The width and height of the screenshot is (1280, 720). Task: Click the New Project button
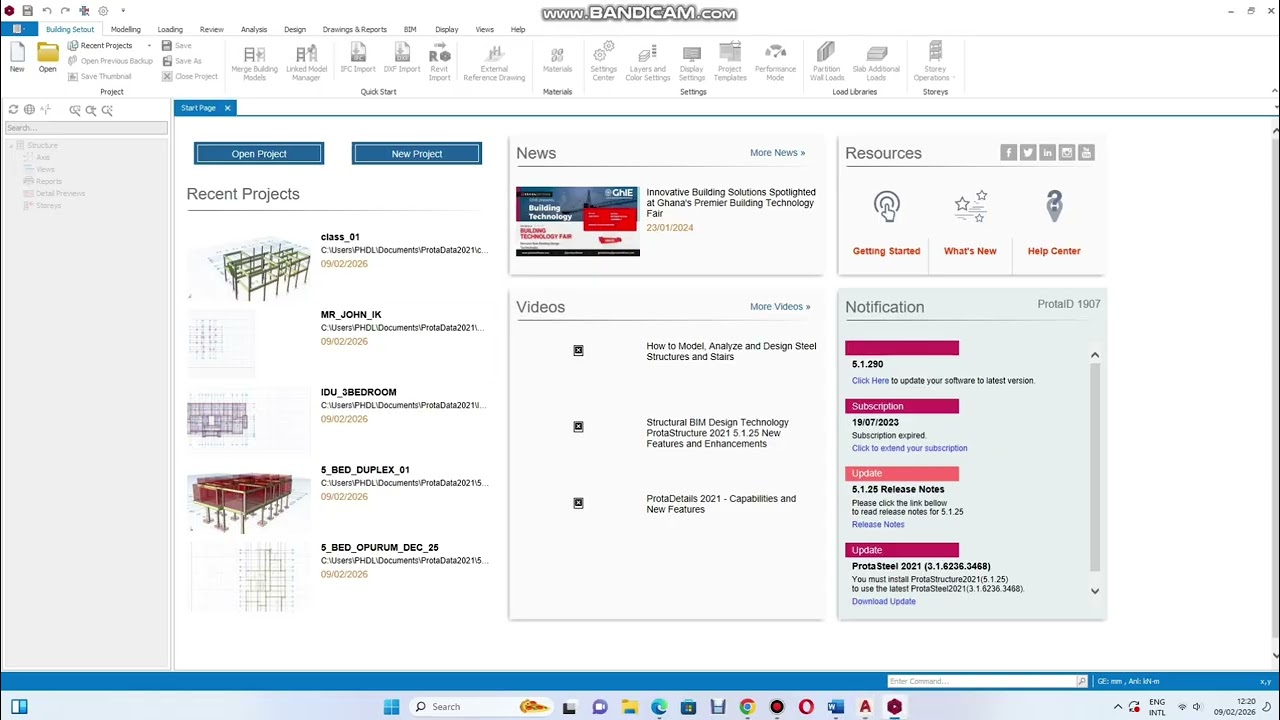point(417,153)
